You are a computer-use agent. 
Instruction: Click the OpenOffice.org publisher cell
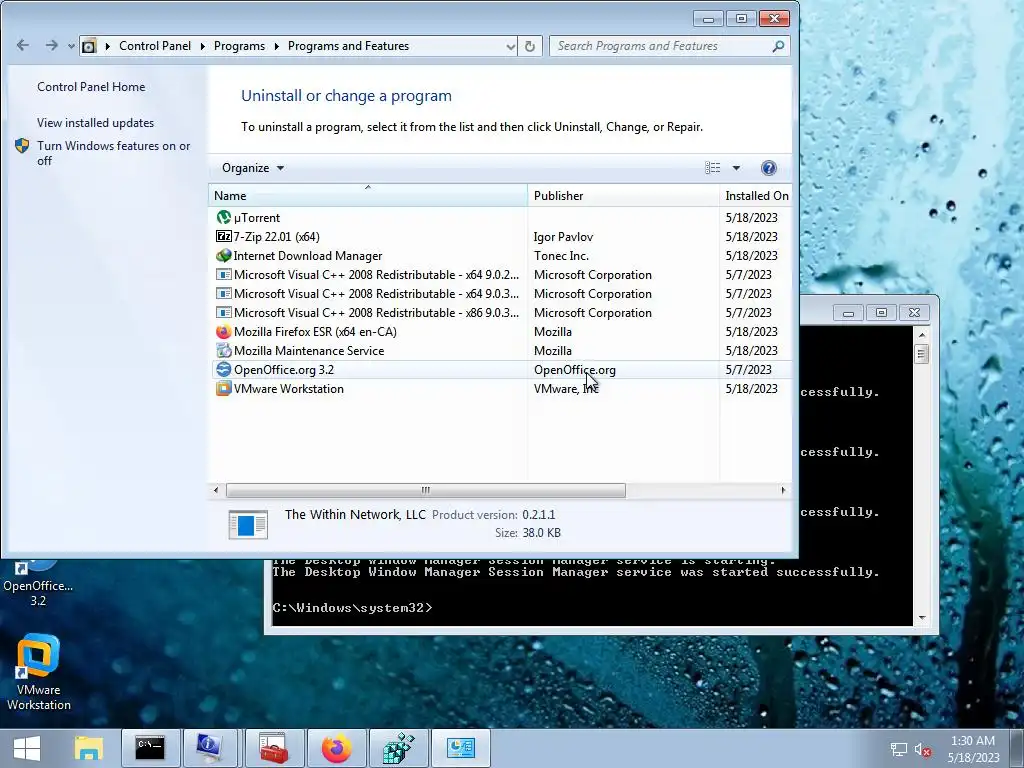575,370
